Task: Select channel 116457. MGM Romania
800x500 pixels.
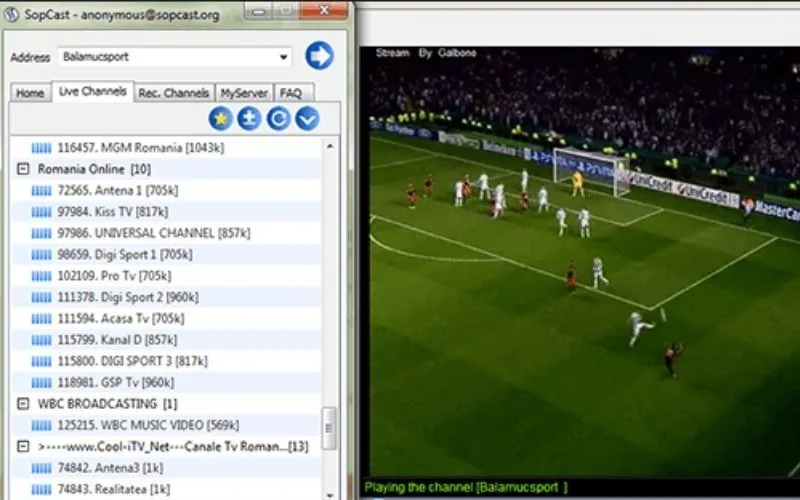Action: (x=140, y=148)
